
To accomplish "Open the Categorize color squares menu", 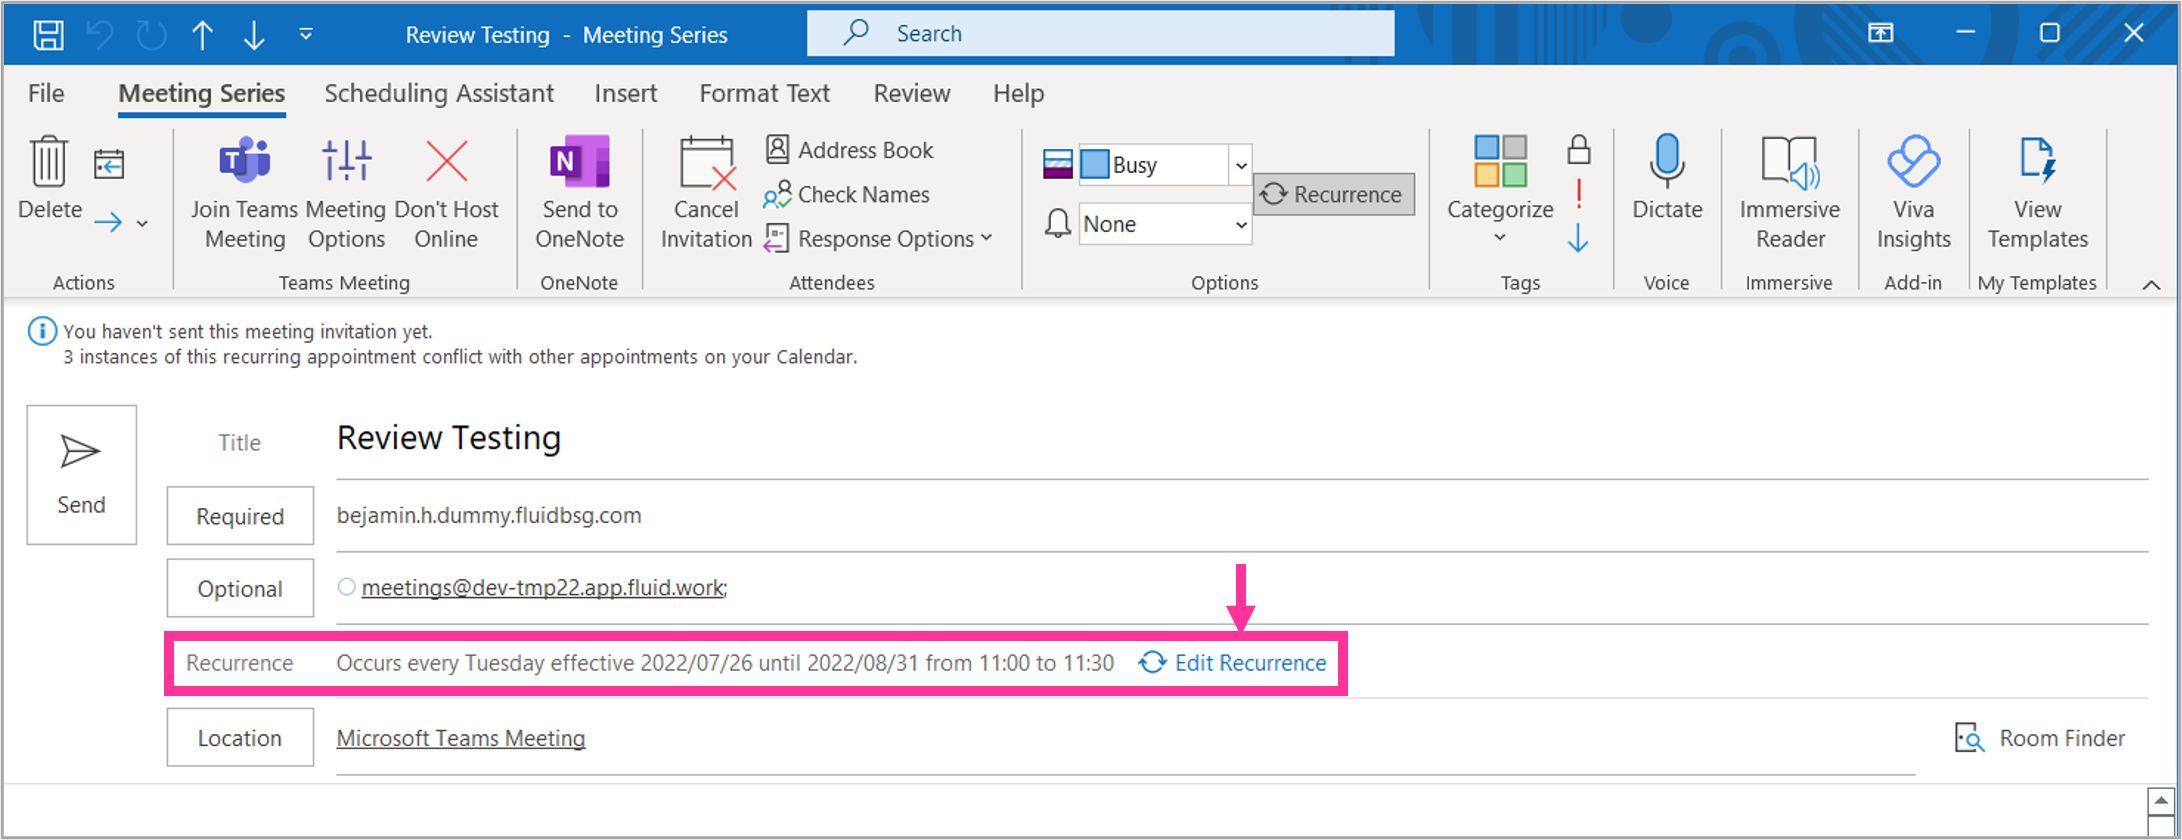I will (1500, 161).
